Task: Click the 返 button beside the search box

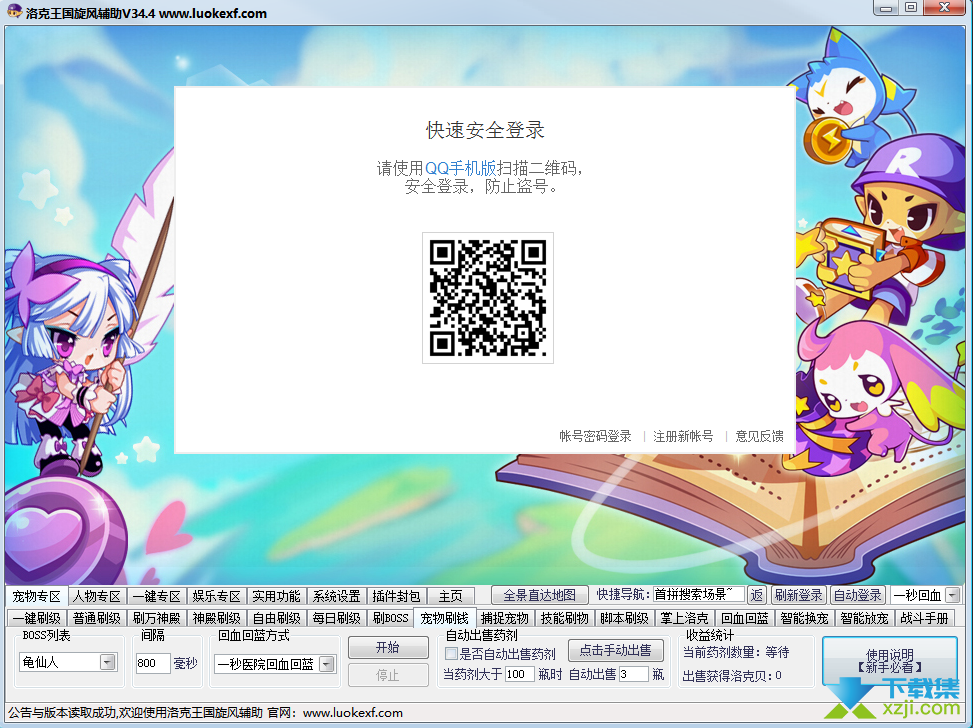Action: tap(757, 595)
